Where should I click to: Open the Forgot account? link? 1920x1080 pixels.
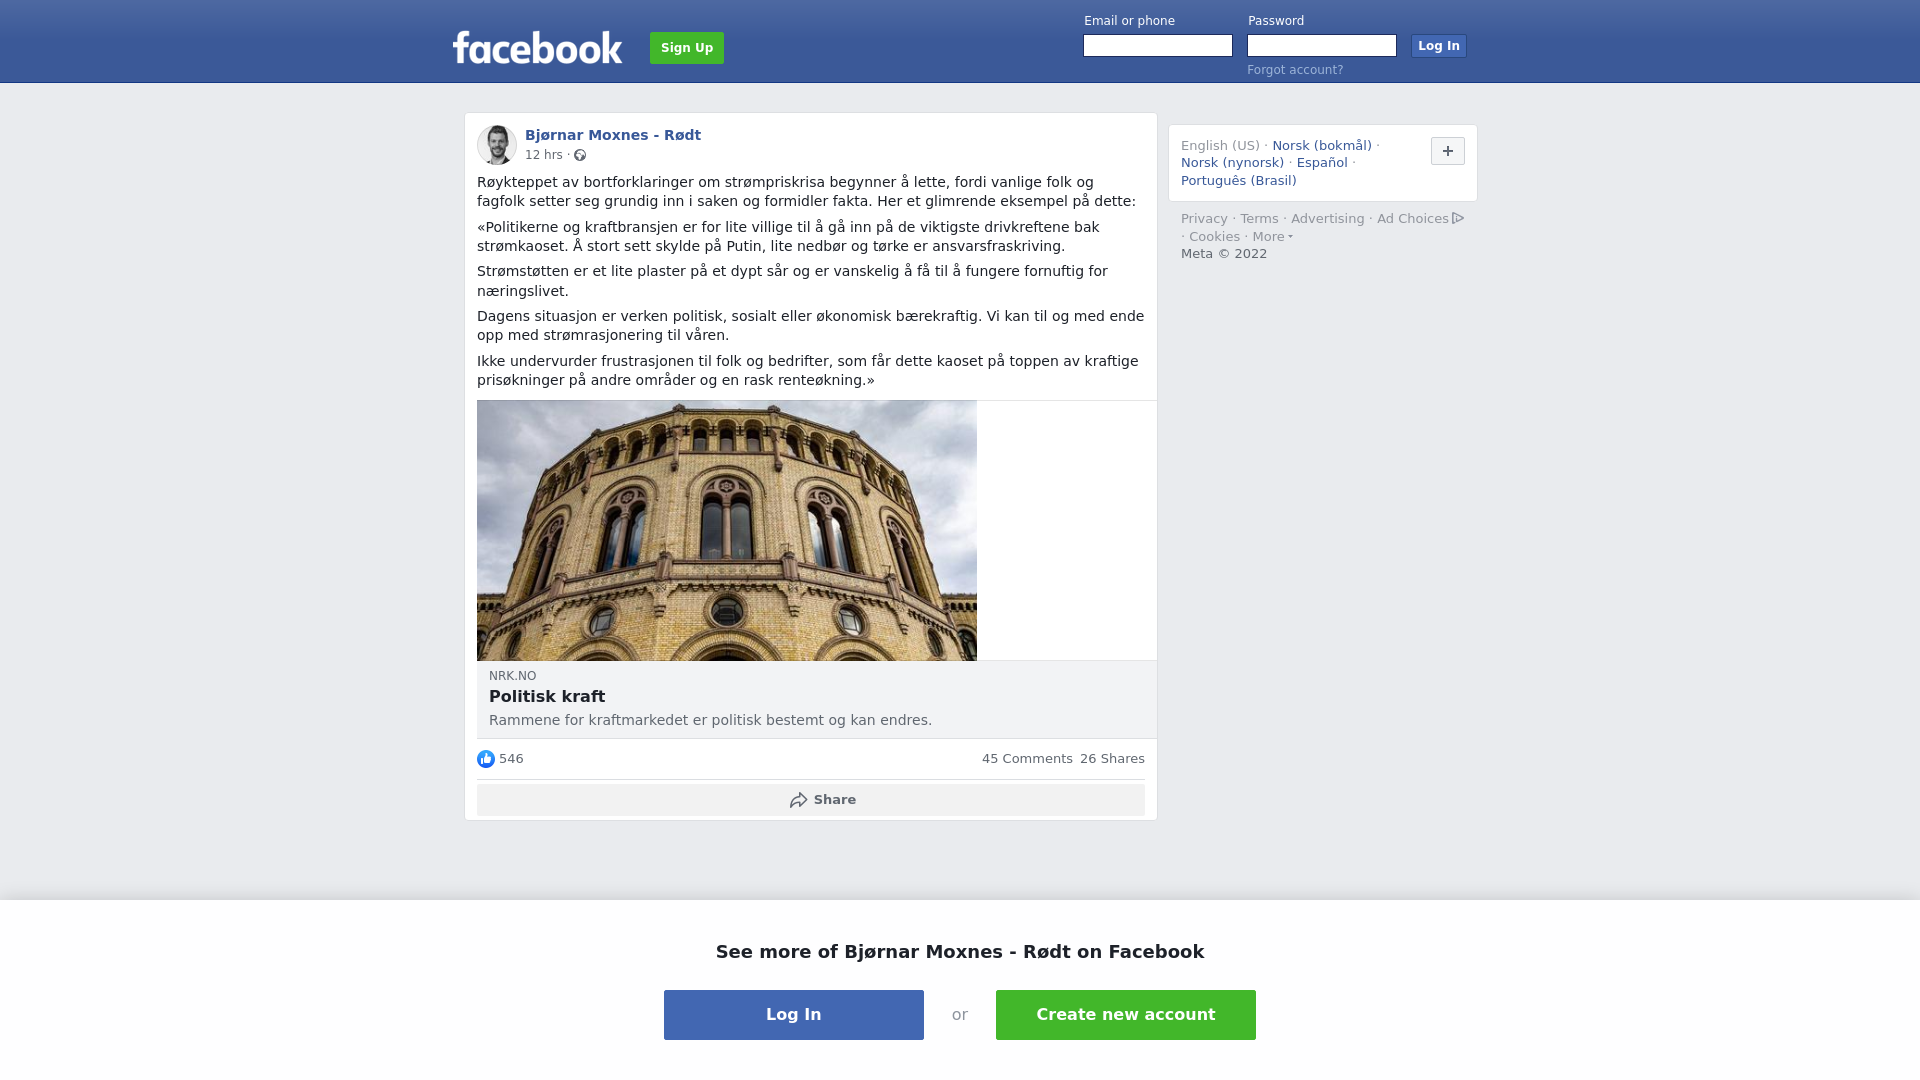[x=1295, y=70]
